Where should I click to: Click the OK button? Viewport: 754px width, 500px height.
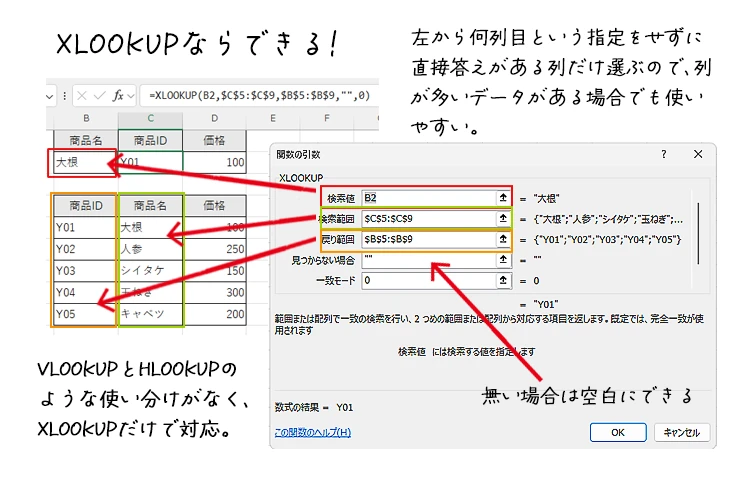click(x=618, y=433)
